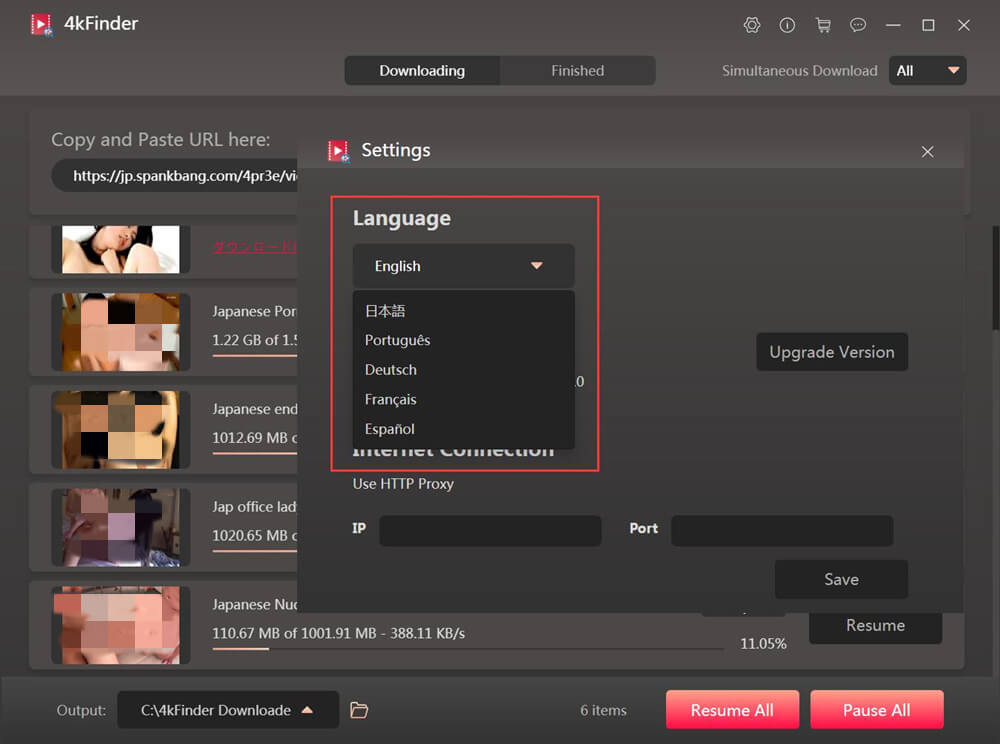Click the info icon in title bar
Screen dimensions: 1000x744
point(787,25)
